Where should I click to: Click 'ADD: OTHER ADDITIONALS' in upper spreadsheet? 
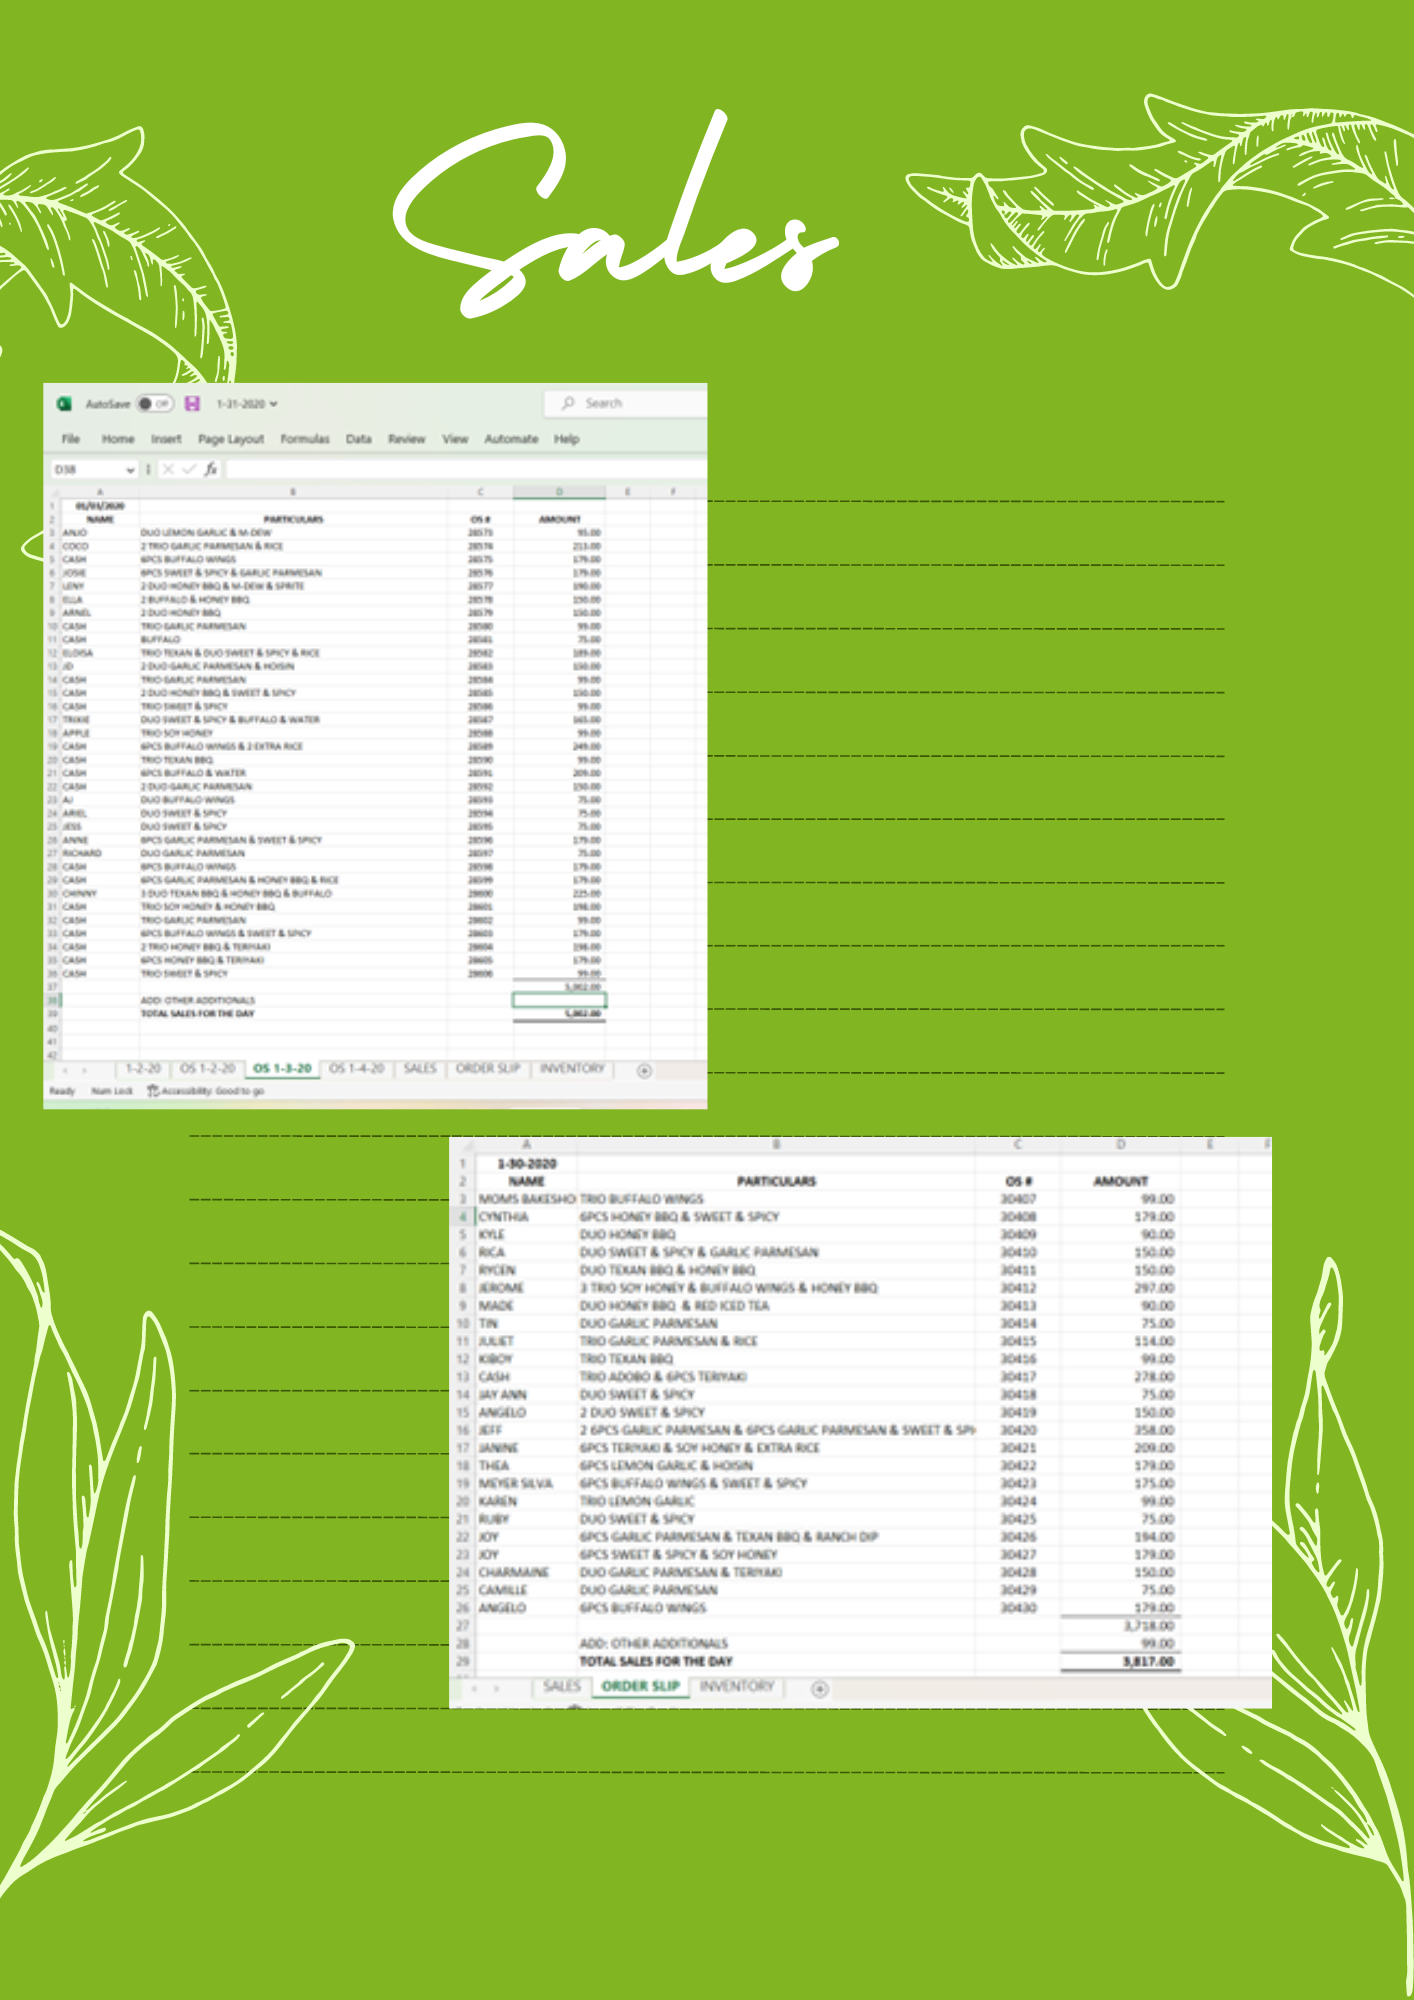click(x=198, y=1000)
